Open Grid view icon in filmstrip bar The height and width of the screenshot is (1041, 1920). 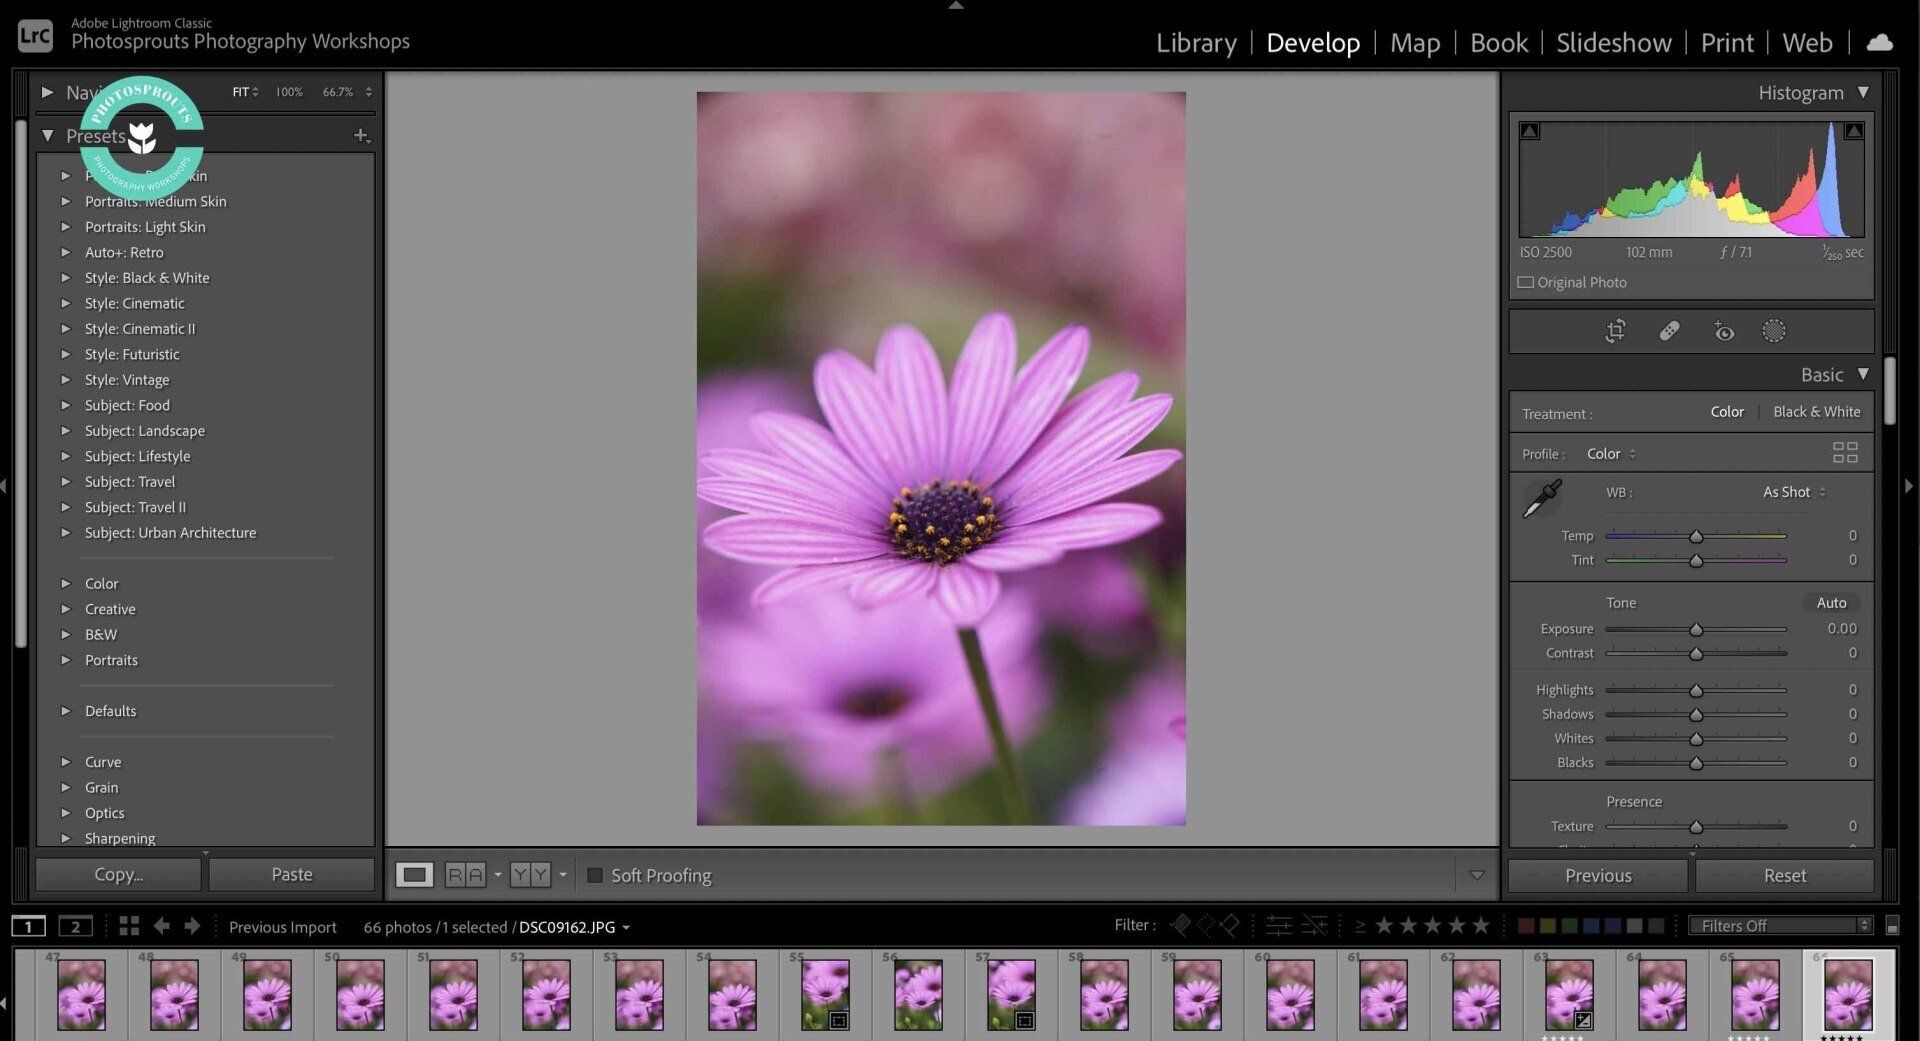(x=129, y=926)
